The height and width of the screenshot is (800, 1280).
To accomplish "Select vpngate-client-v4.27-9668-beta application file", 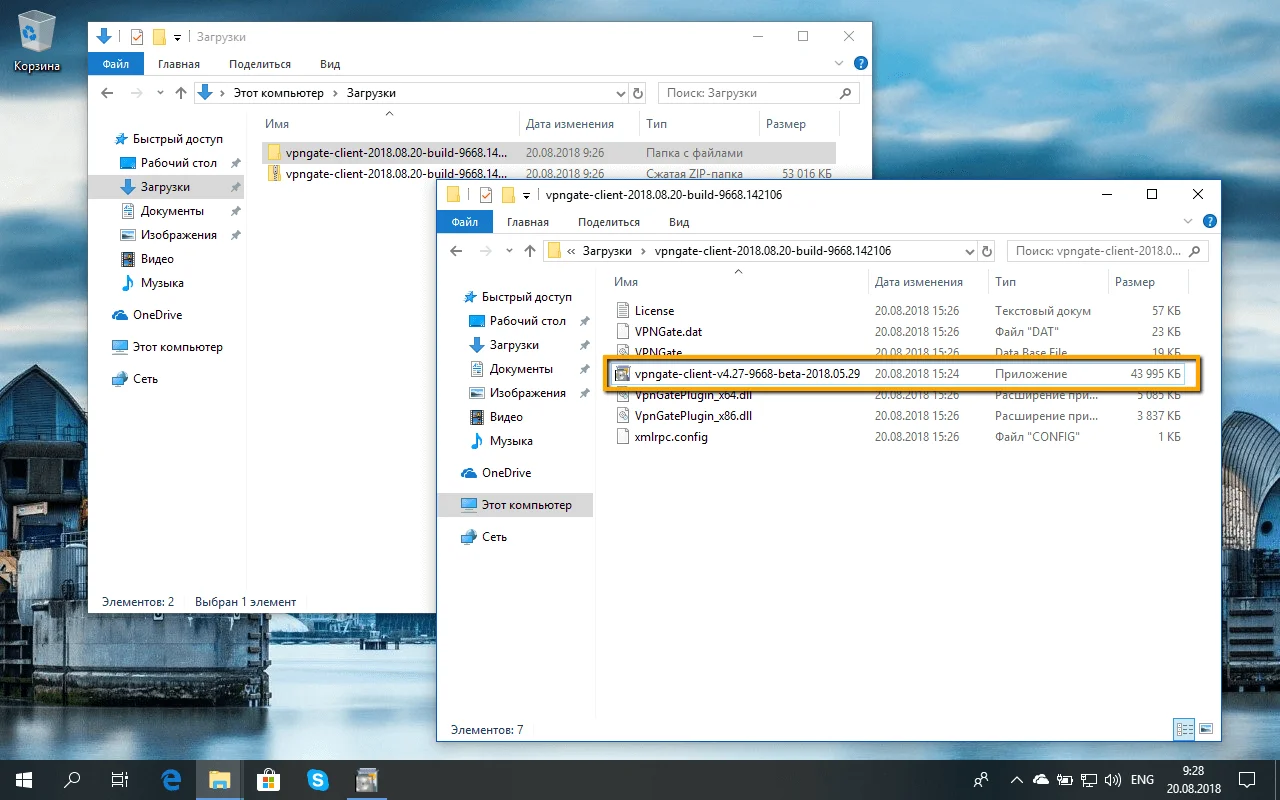I will (x=897, y=374).
